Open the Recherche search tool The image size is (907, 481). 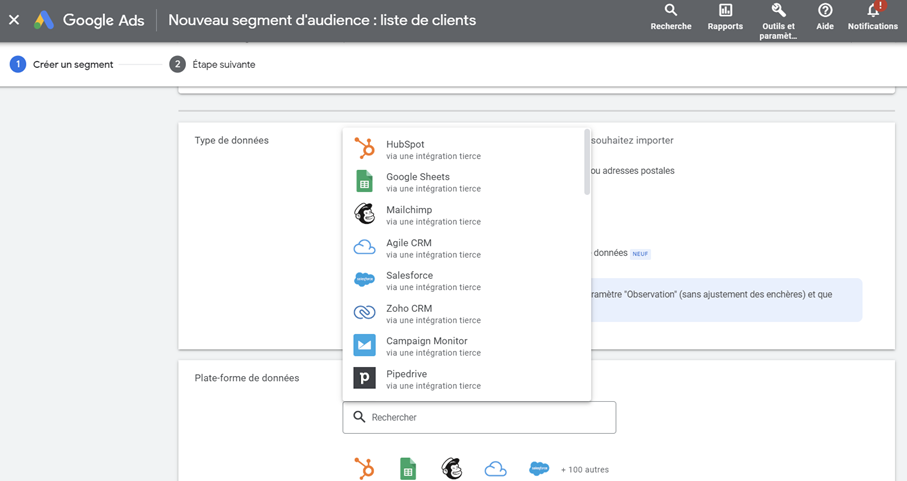pos(670,17)
